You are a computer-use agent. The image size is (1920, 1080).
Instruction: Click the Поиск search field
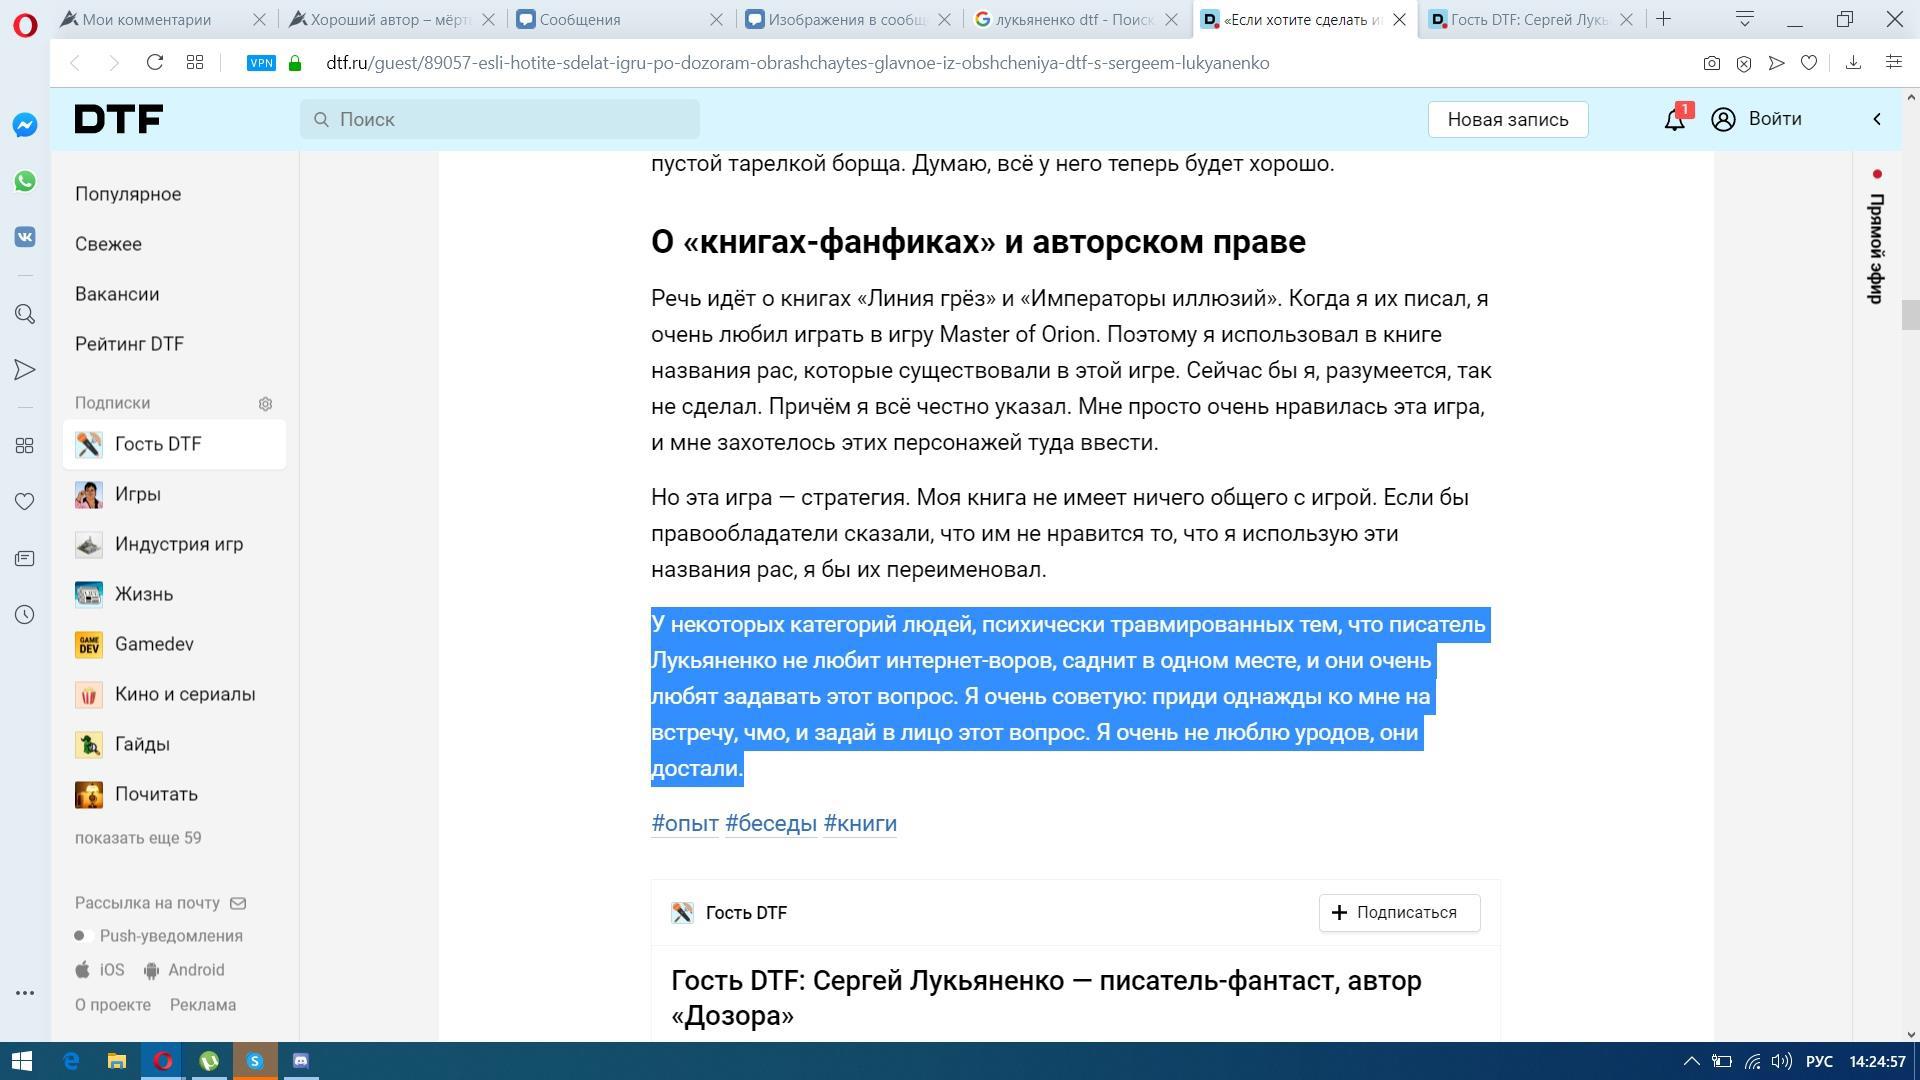coord(500,119)
